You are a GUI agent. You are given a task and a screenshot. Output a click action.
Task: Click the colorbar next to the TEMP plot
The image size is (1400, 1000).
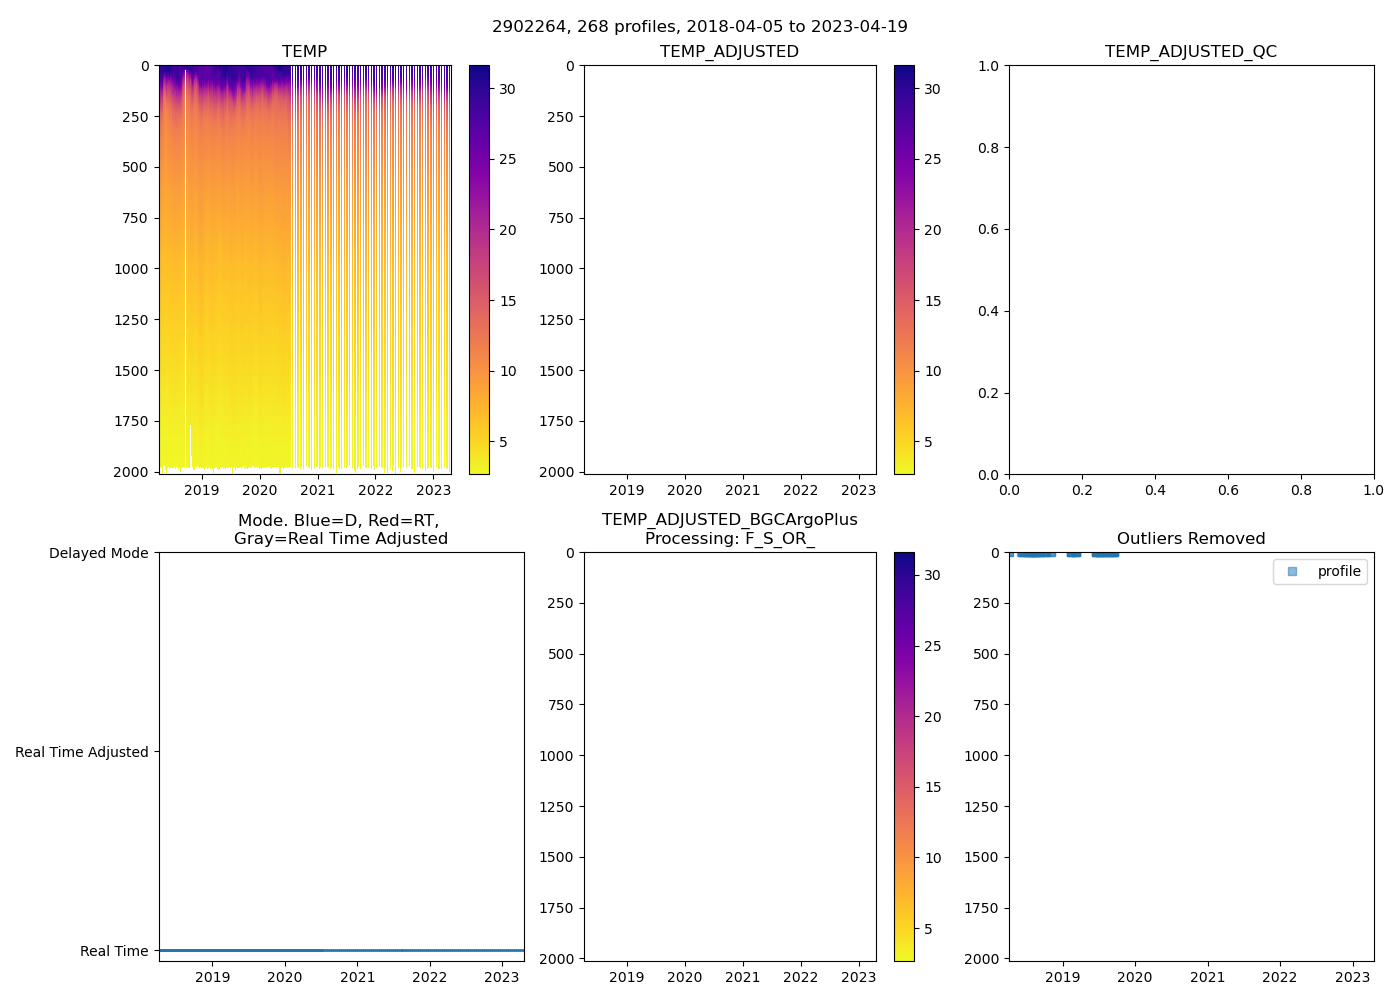coord(479,270)
